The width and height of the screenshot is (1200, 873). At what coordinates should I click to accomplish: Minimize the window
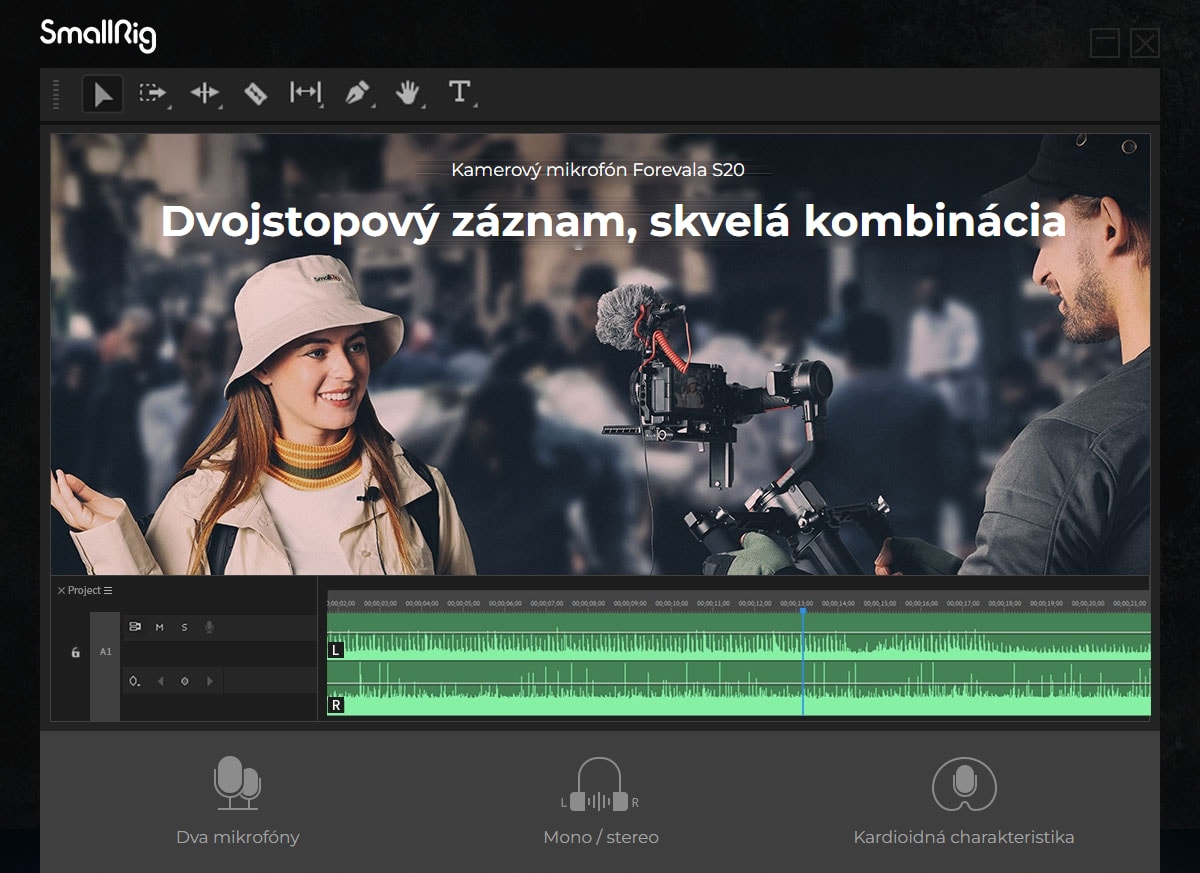[1105, 43]
